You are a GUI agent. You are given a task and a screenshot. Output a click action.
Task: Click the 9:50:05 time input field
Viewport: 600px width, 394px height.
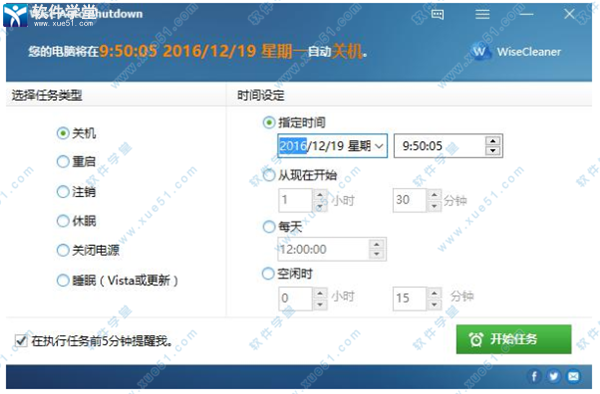click(440, 146)
